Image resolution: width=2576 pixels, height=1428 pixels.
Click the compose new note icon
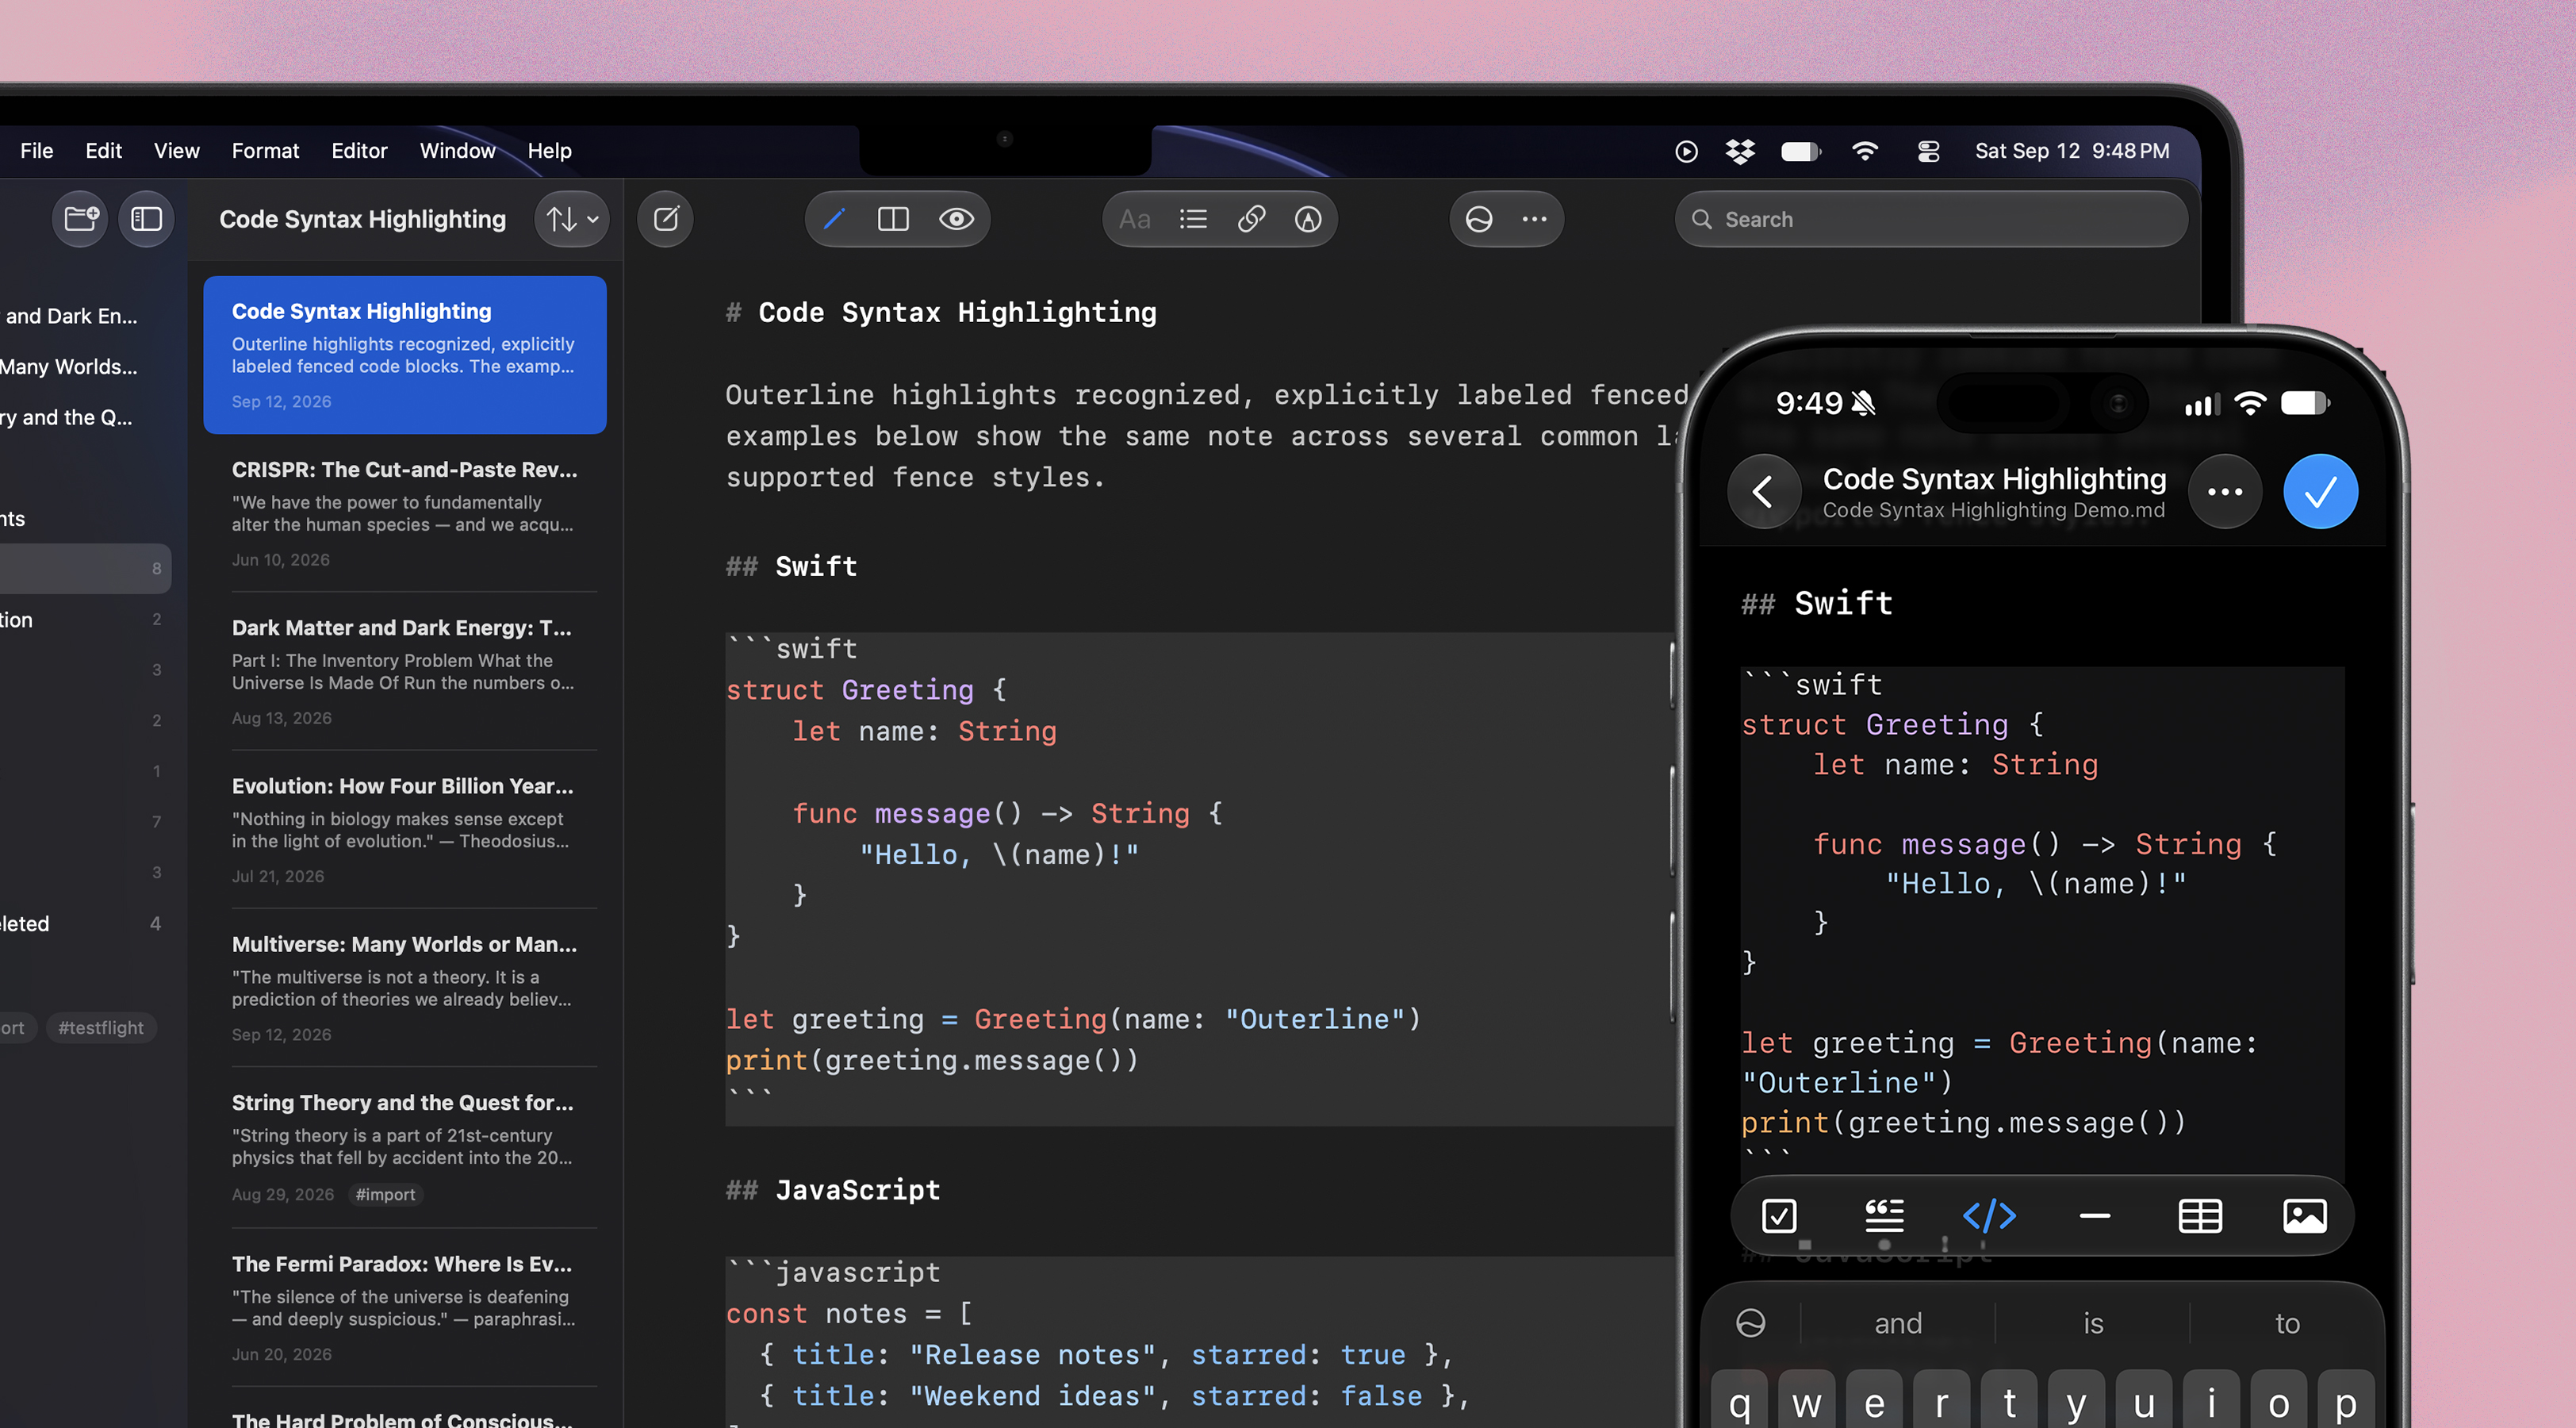pos(666,219)
